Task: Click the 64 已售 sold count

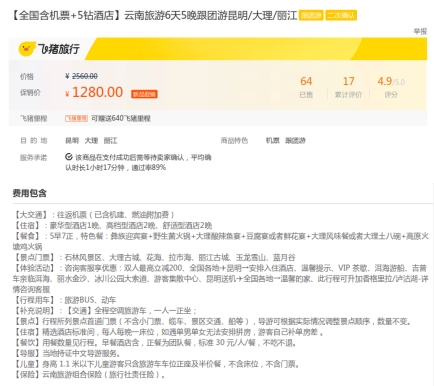Action: point(306,87)
